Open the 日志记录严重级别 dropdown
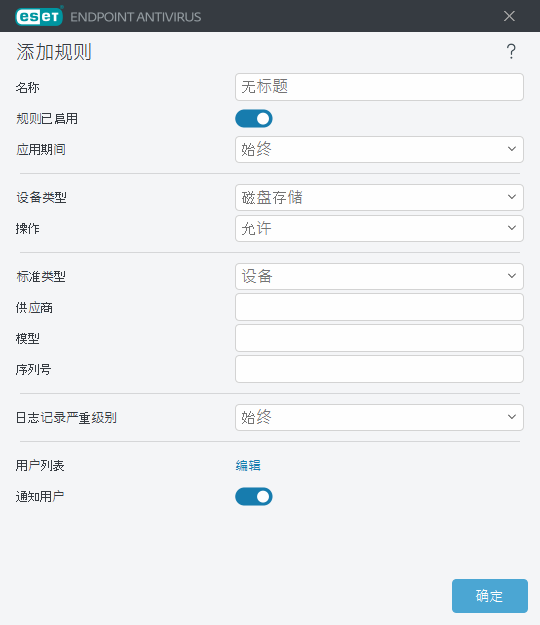The image size is (540, 625). pyautogui.click(x=379, y=417)
